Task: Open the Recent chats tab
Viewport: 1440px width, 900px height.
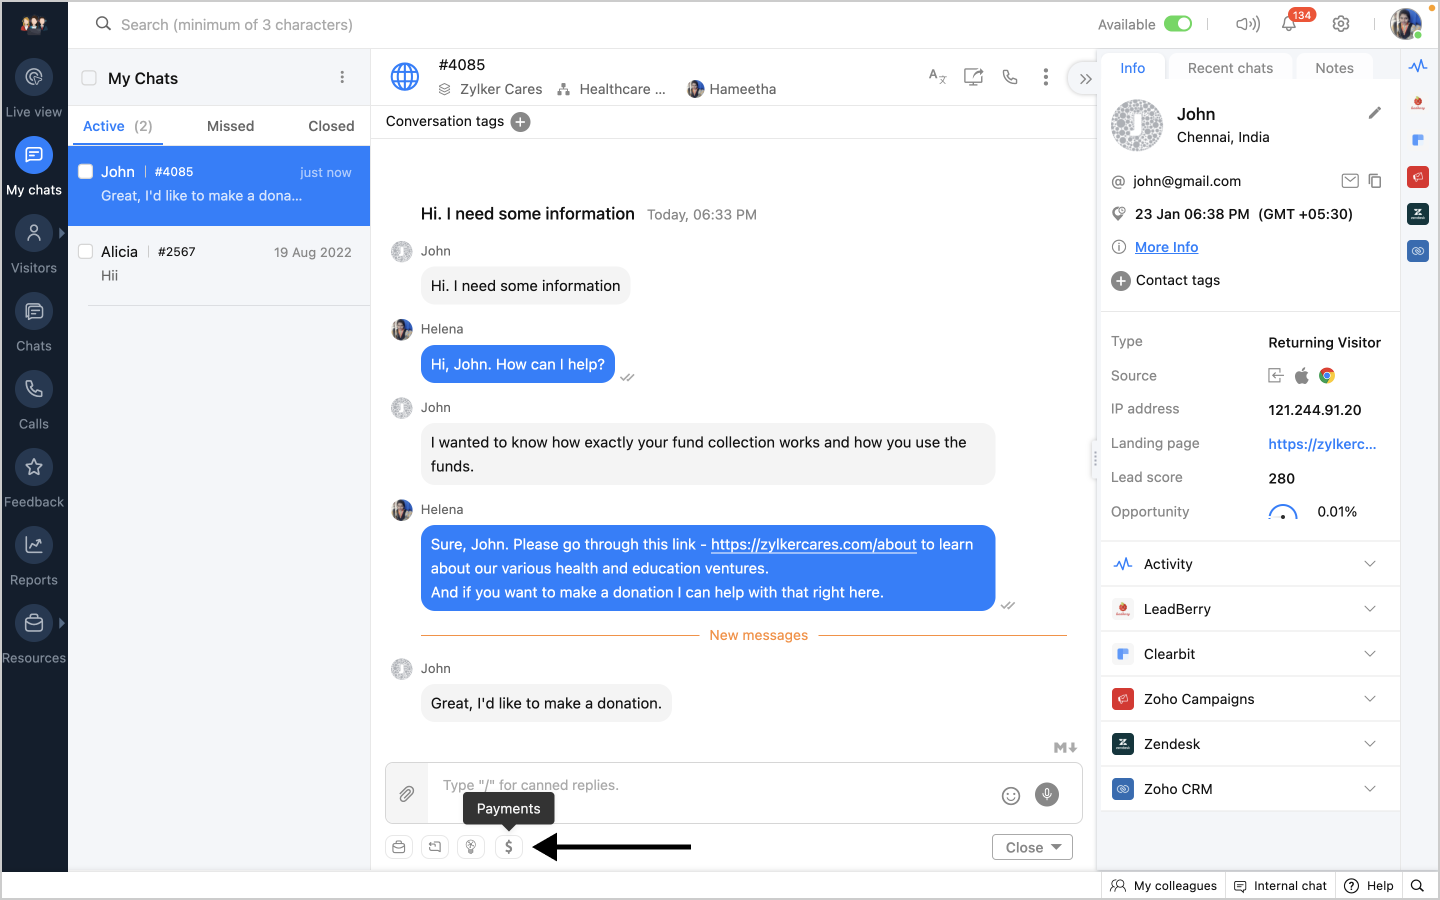Action: [x=1230, y=68]
